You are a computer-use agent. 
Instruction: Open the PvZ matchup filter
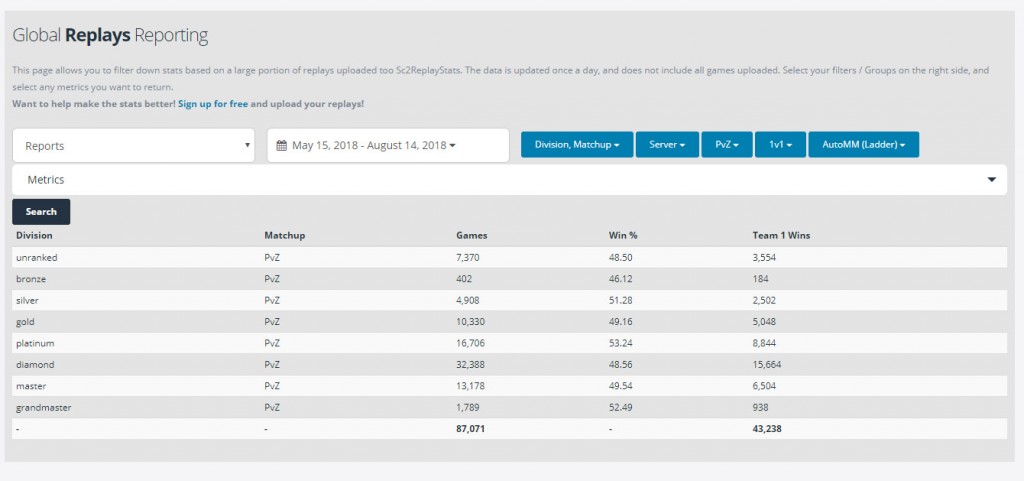coord(726,145)
